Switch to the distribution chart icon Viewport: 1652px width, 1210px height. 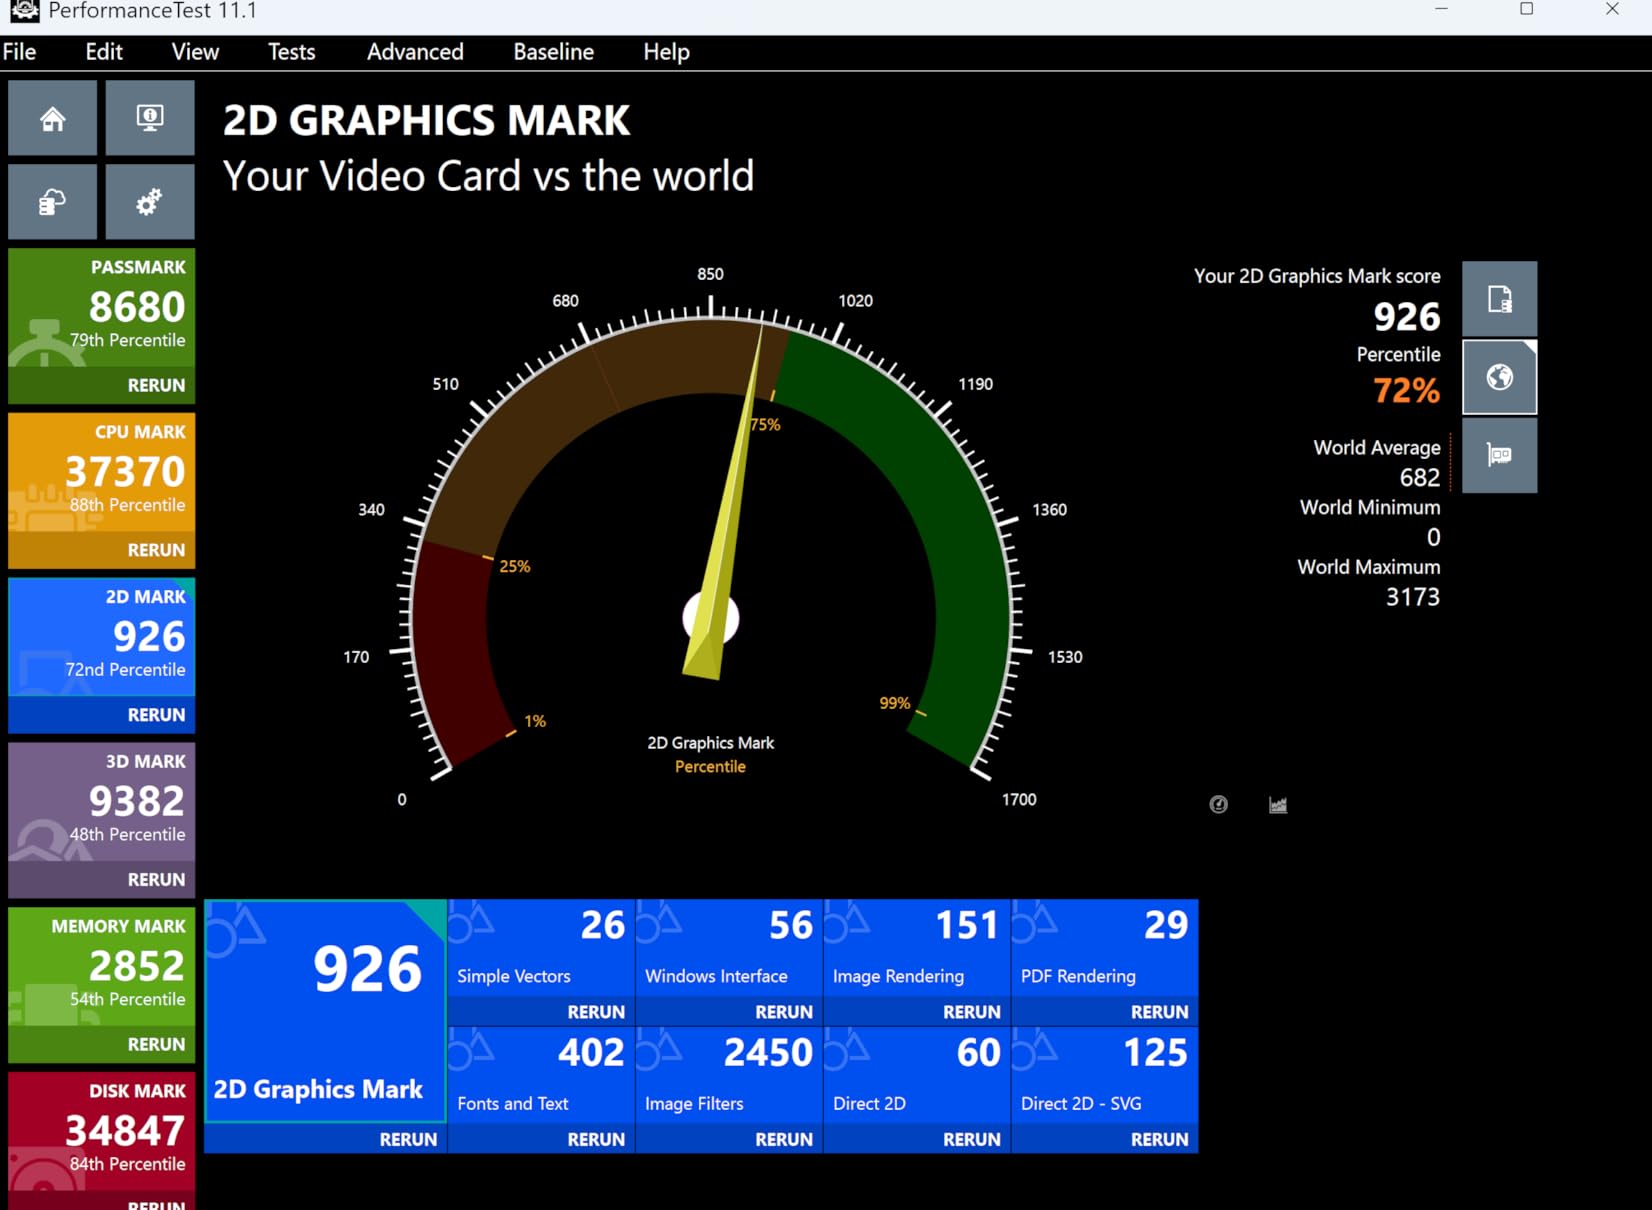pyautogui.click(x=1277, y=805)
